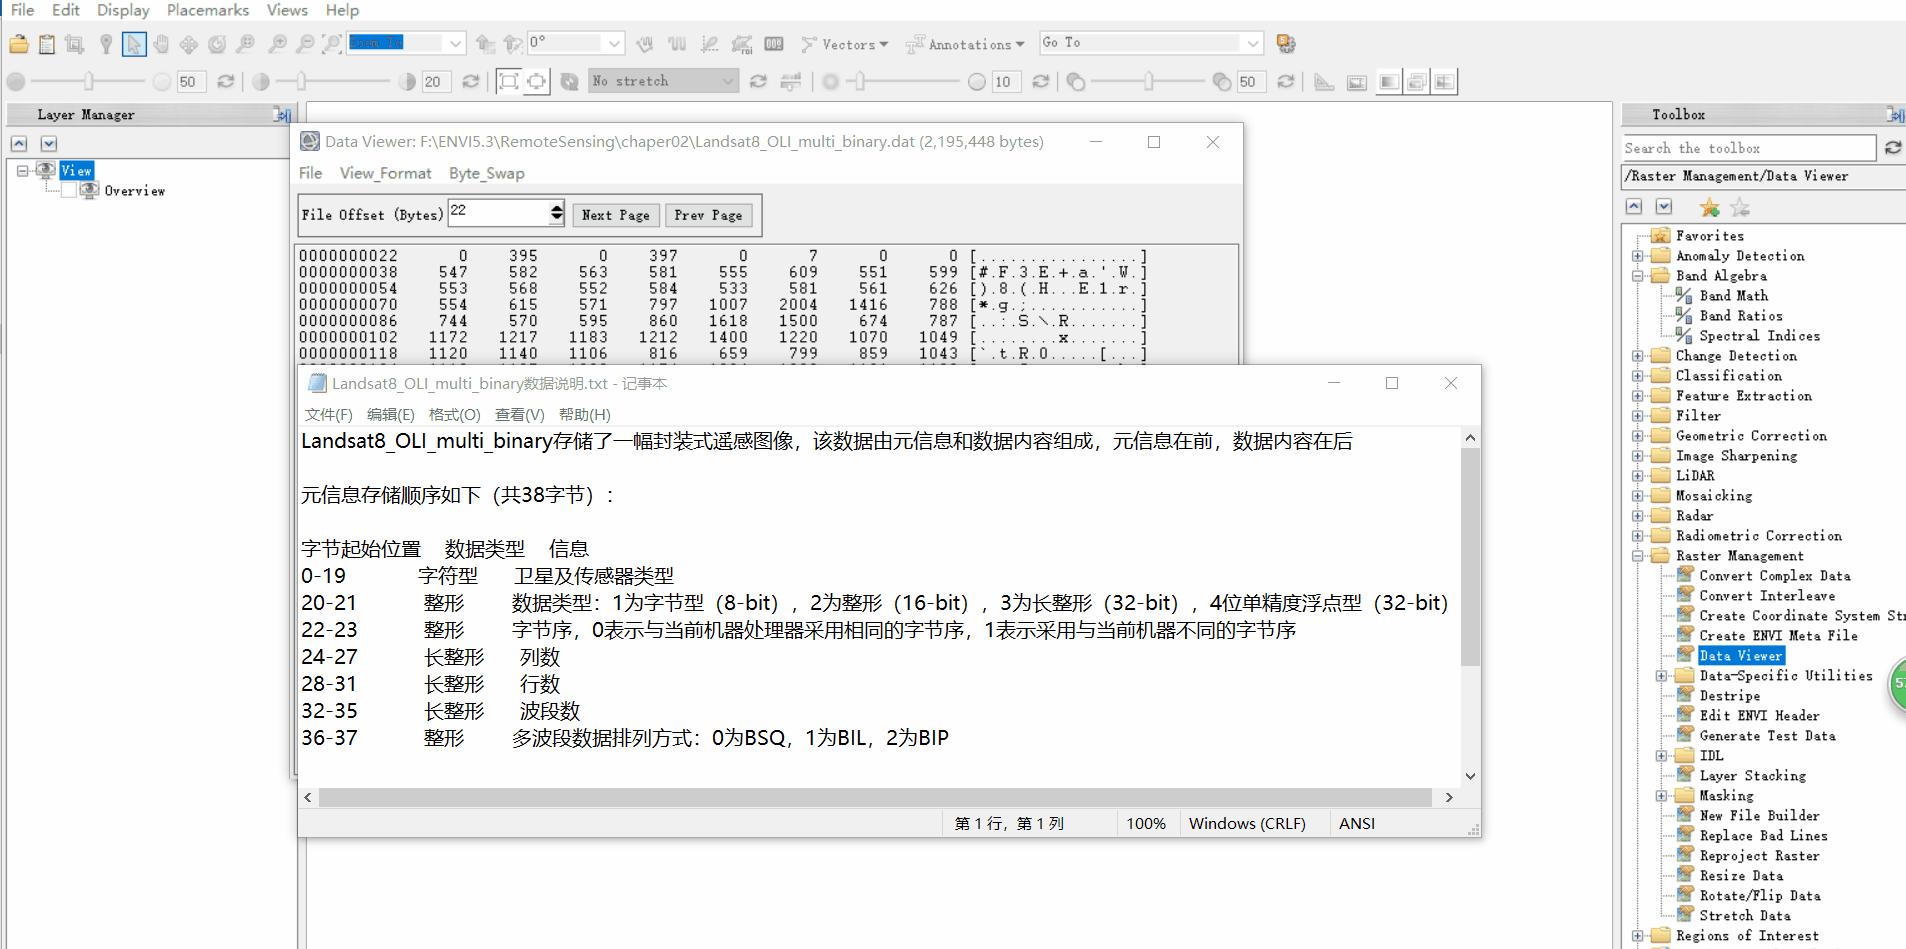The width and height of the screenshot is (1906, 949).
Task: Activate the Select arrow cursor tool
Action: 134,44
